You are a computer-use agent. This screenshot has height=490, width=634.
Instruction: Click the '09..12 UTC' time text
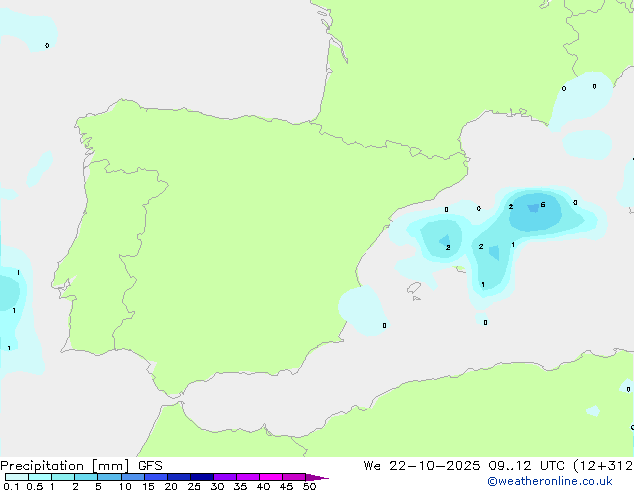point(526,466)
